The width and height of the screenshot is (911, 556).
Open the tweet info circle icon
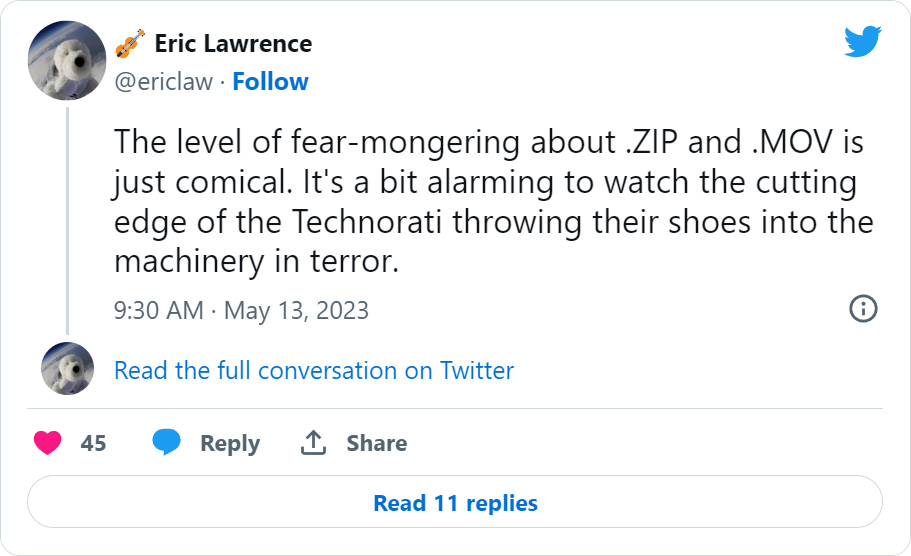pyautogui.click(x=863, y=309)
